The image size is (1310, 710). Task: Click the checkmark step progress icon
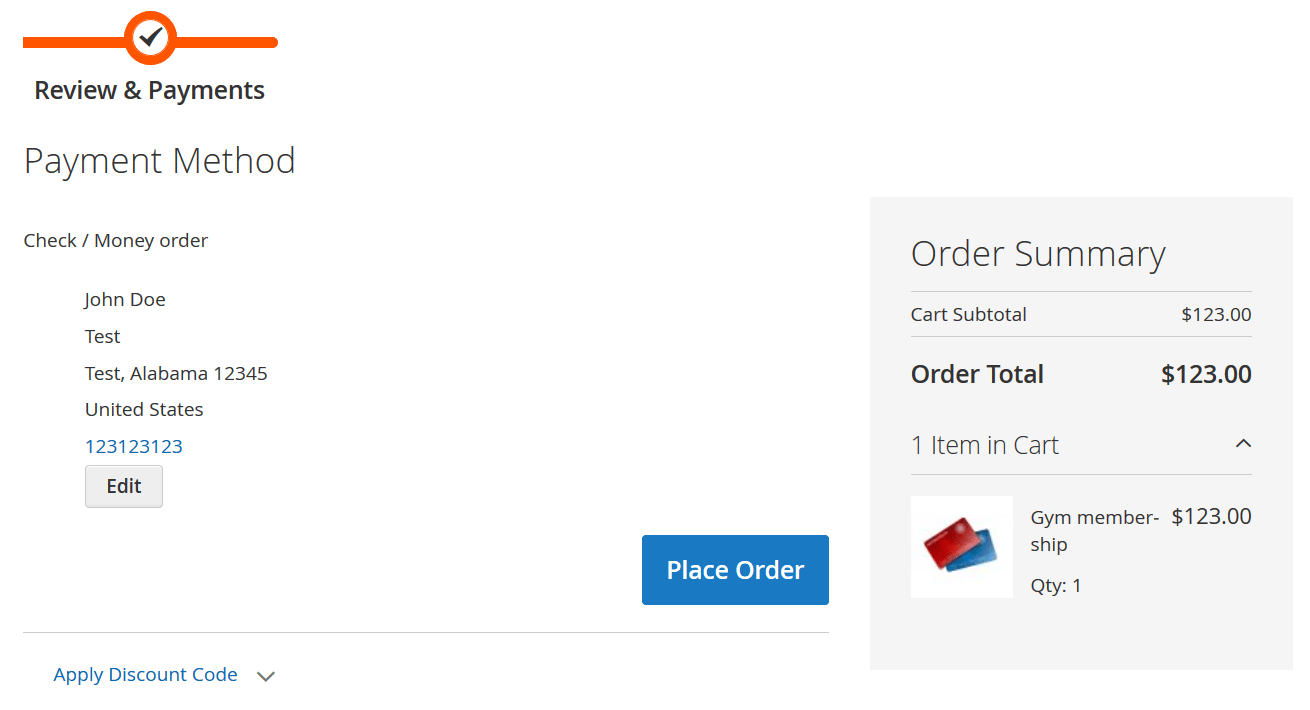pos(150,38)
